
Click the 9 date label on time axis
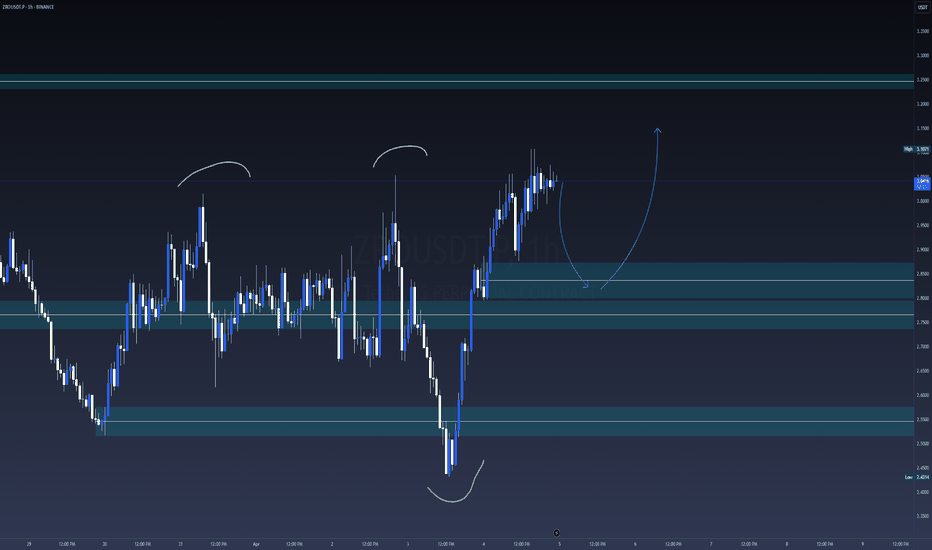click(862, 544)
